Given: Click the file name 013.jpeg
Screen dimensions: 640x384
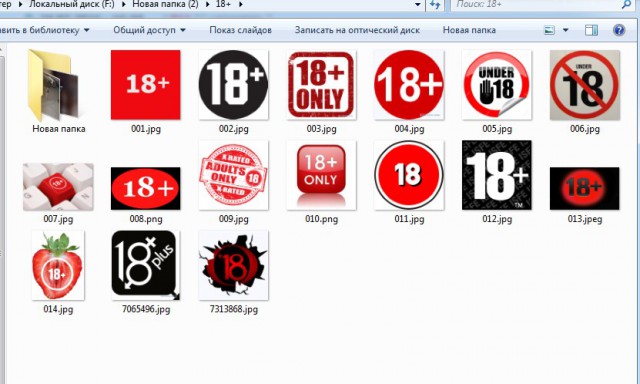Looking at the screenshot, I should [584, 219].
